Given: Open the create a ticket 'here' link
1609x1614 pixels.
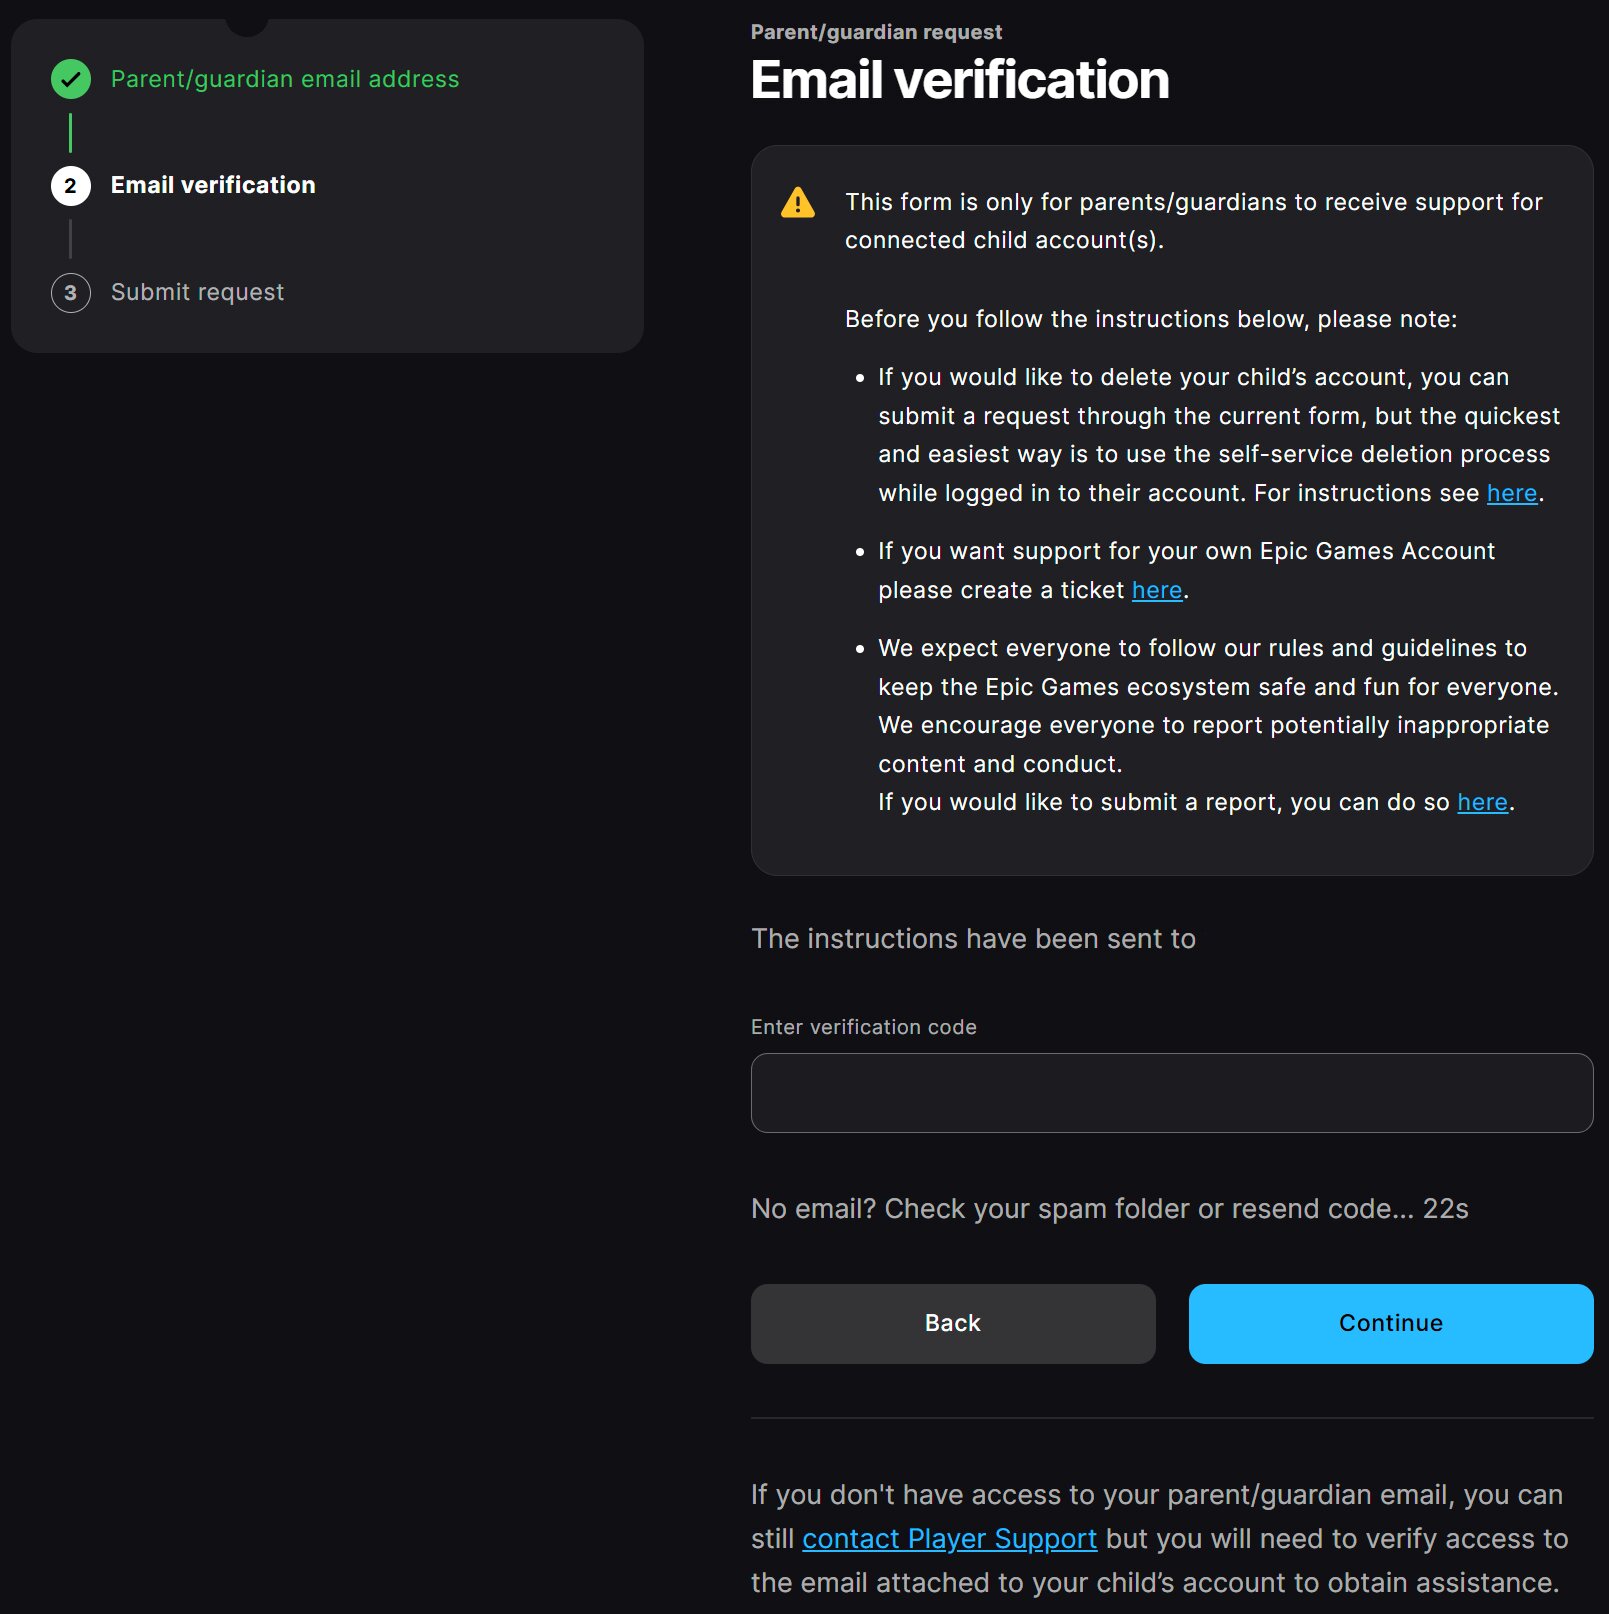Looking at the screenshot, I should [1156, 590].
